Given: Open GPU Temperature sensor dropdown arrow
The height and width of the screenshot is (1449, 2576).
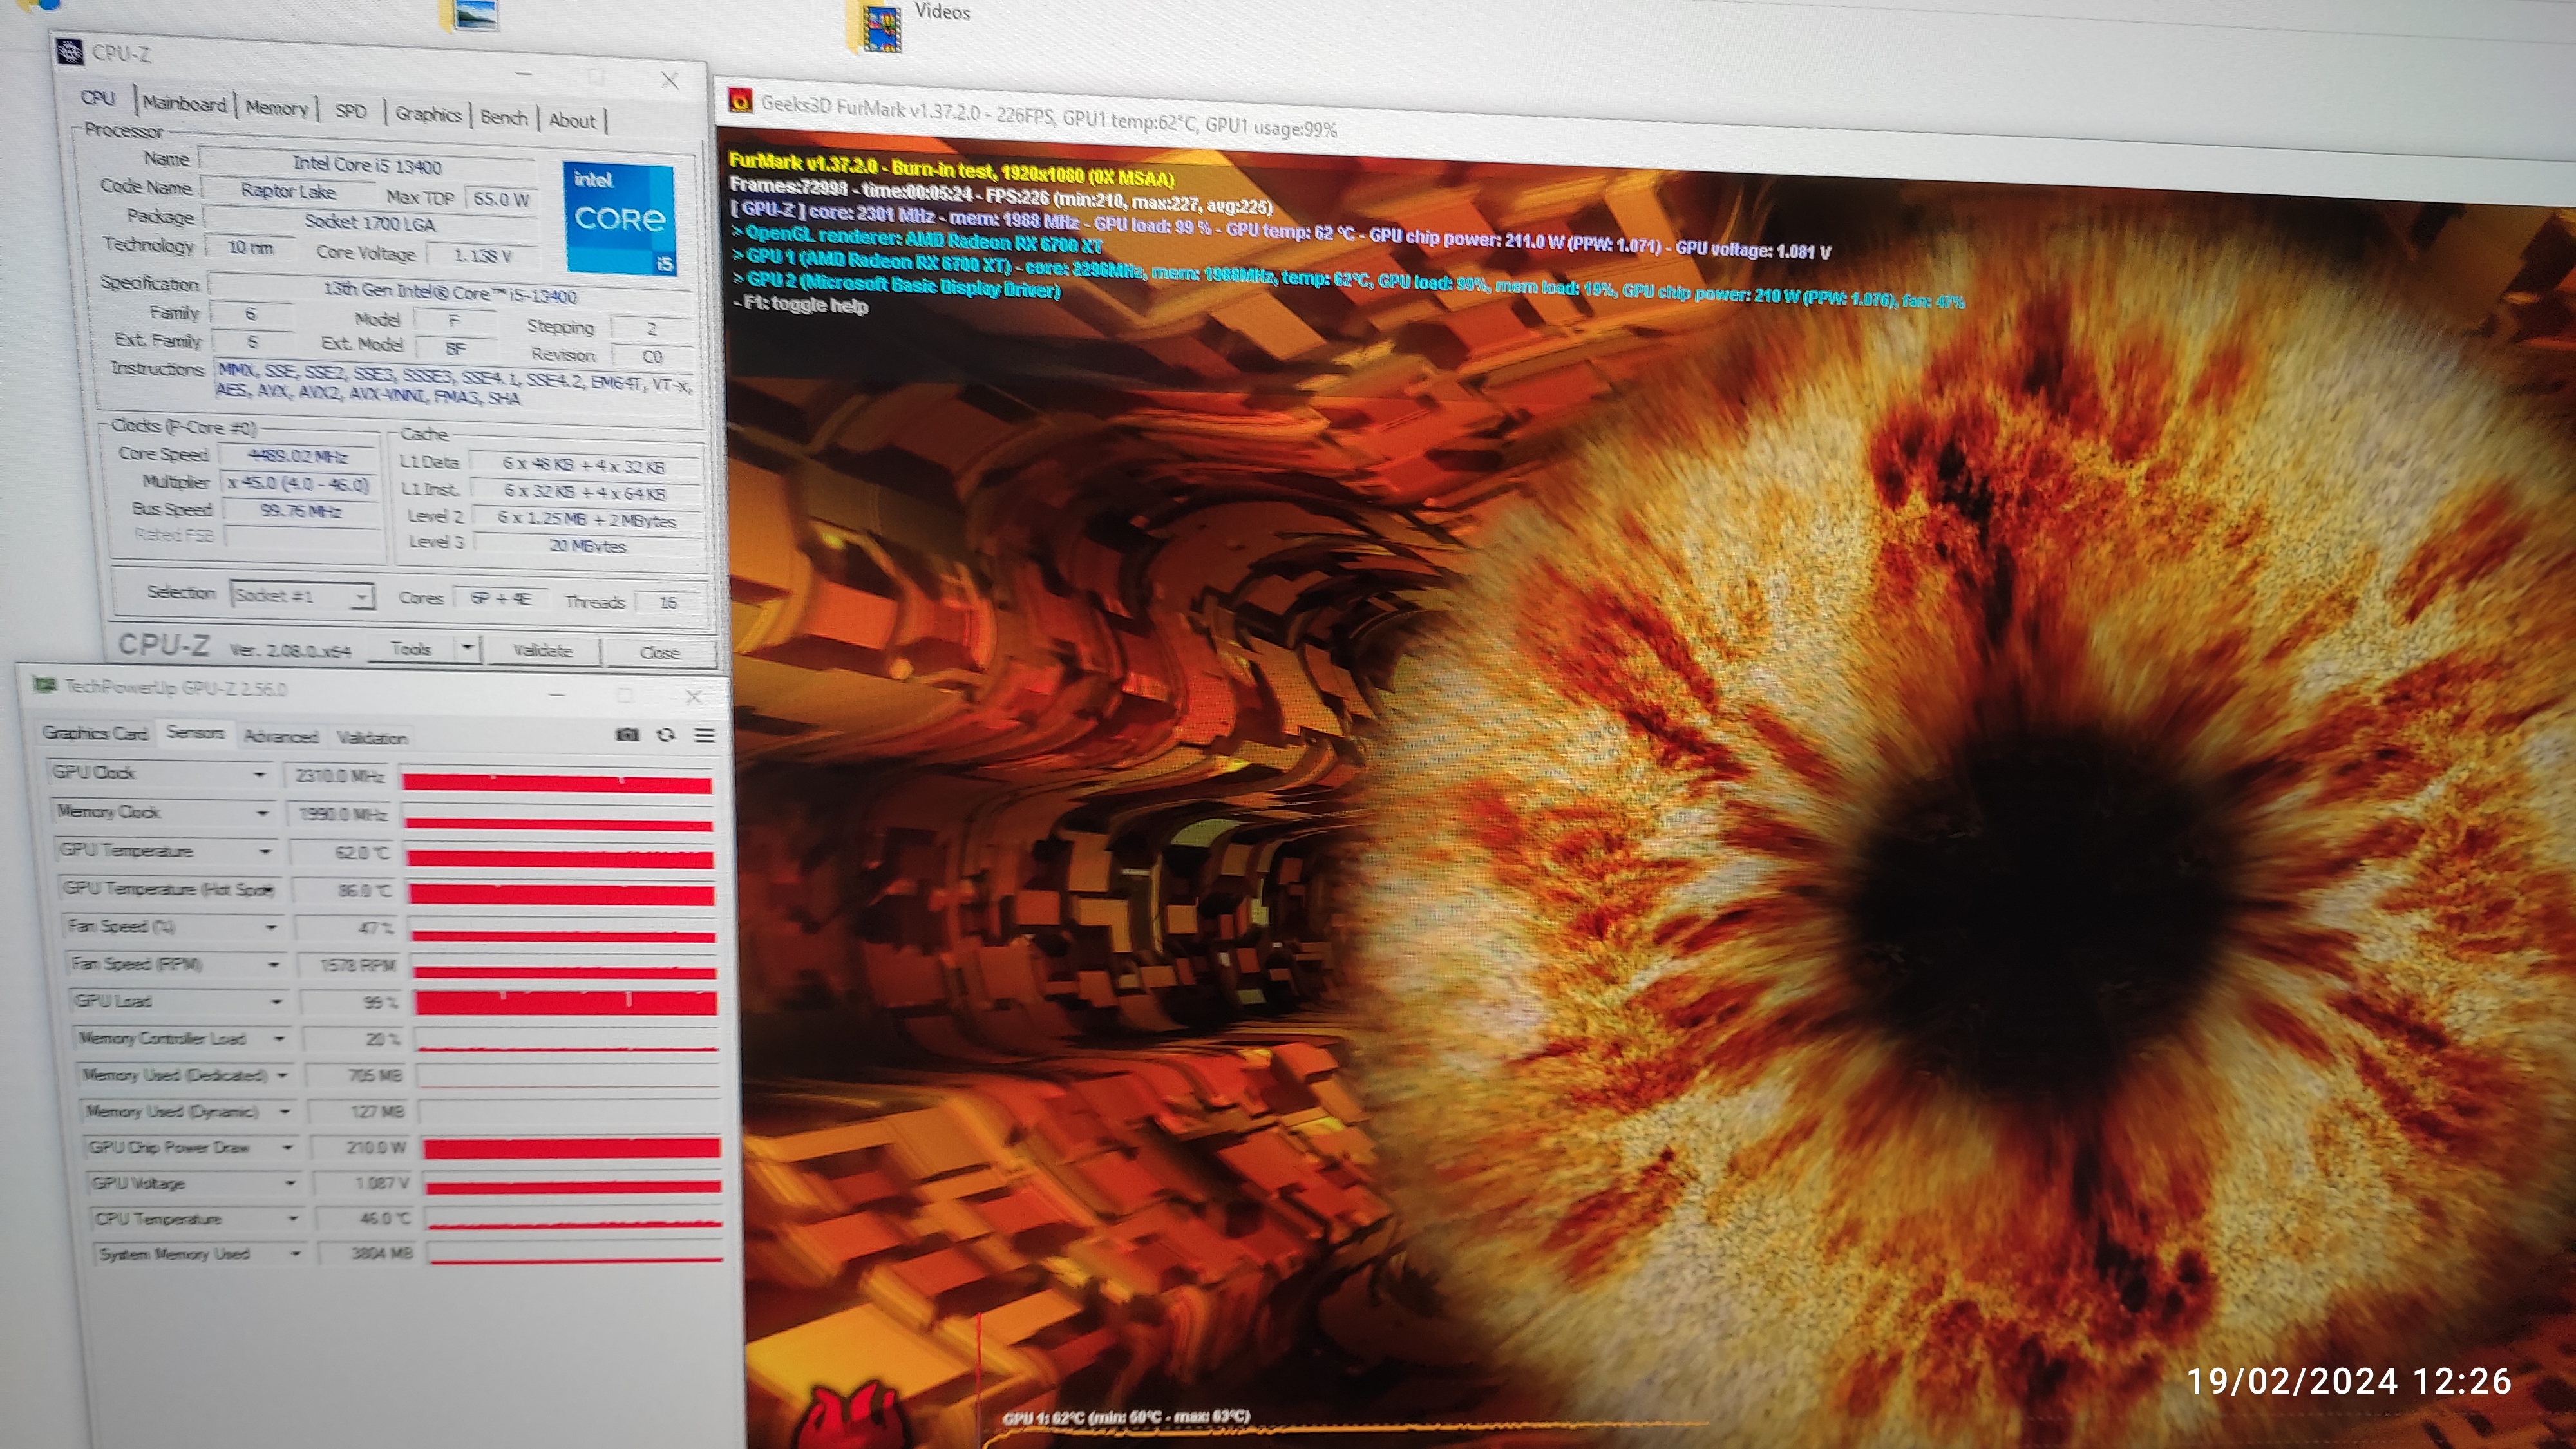Looking at the screenshot, I should (265, 851).
